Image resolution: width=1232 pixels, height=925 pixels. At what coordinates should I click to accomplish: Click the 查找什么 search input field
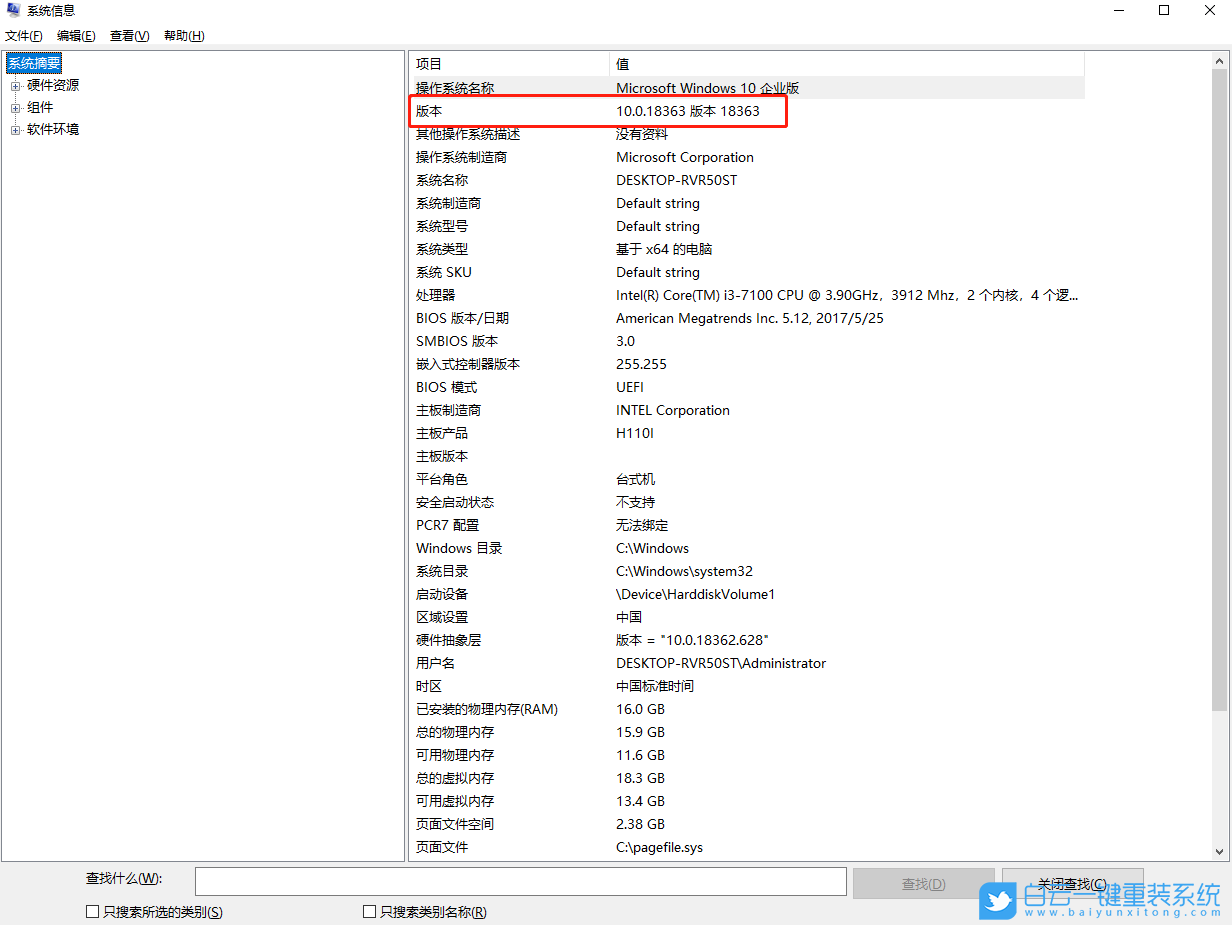520,881
